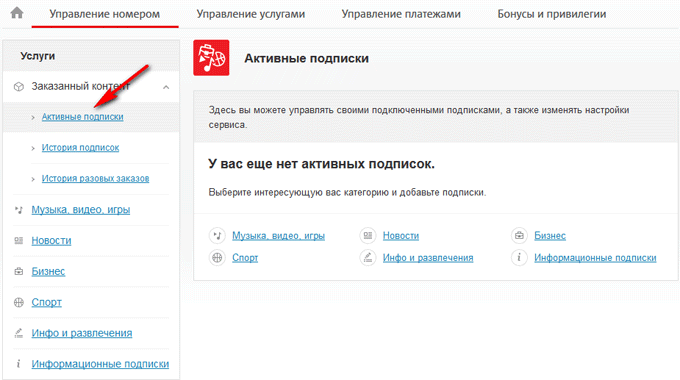Click the circled Спорт icon in main panel

pos(217,258)
